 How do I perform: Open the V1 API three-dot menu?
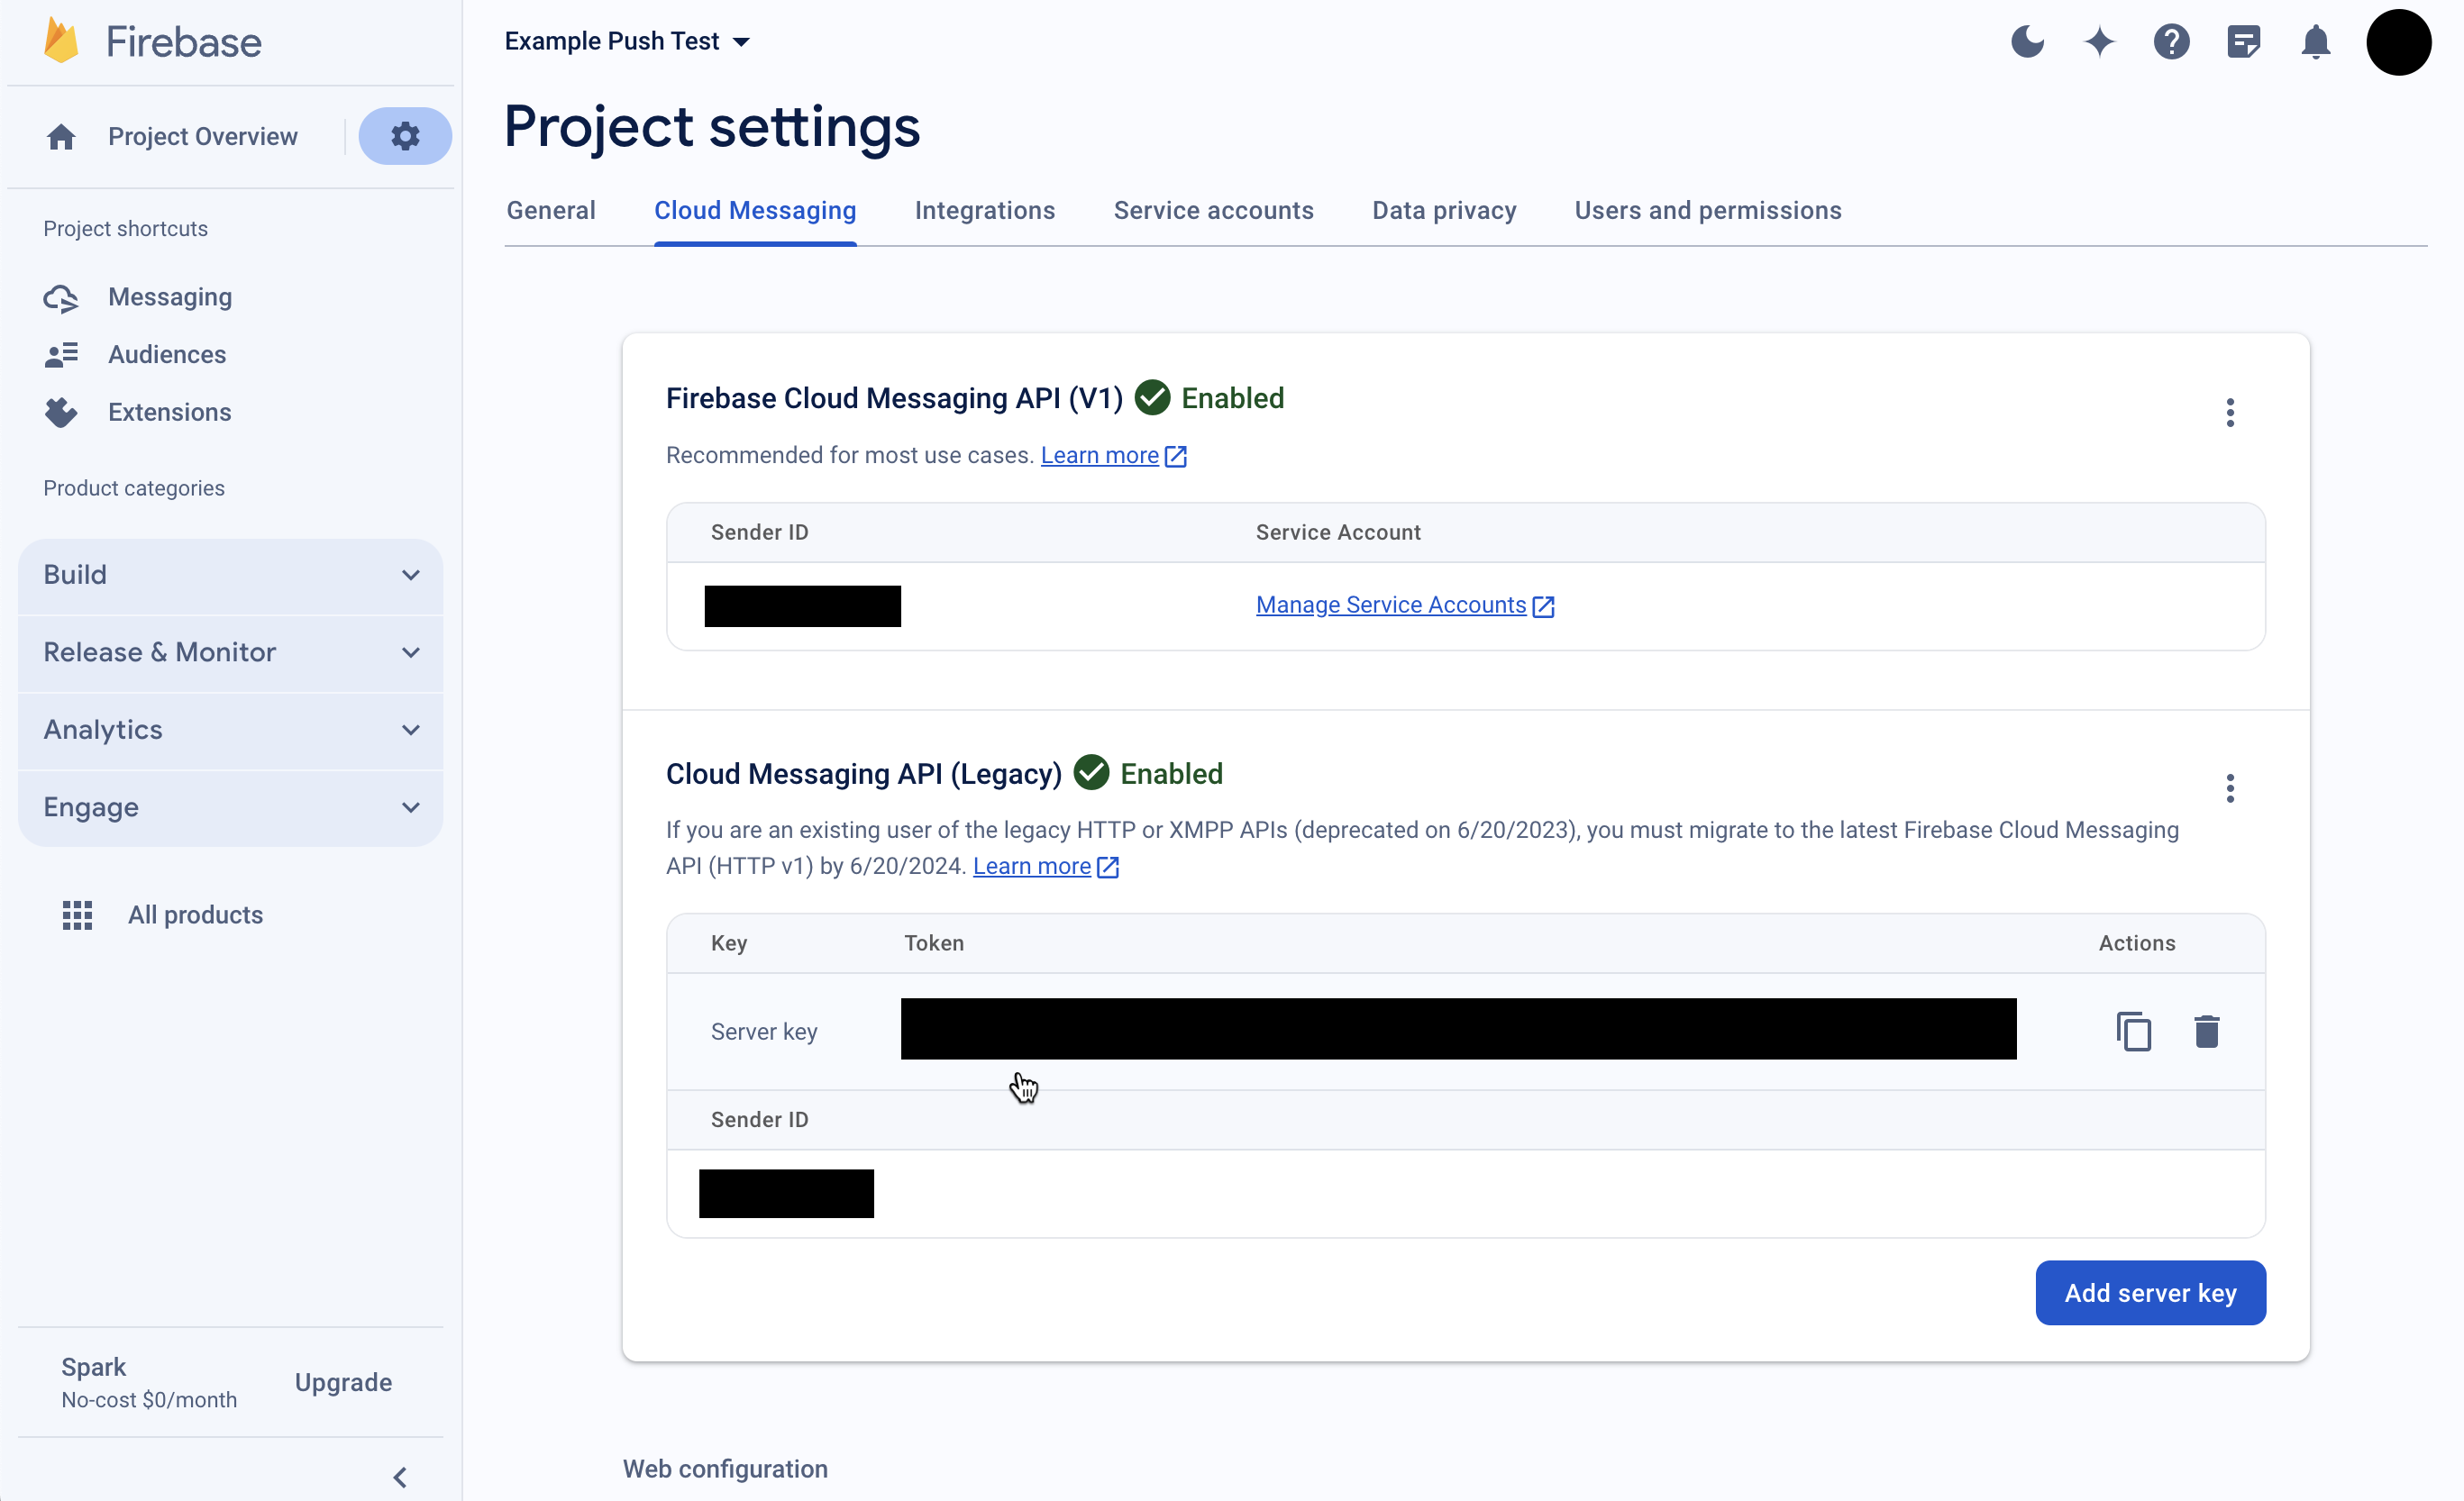tap(2230, 412)
